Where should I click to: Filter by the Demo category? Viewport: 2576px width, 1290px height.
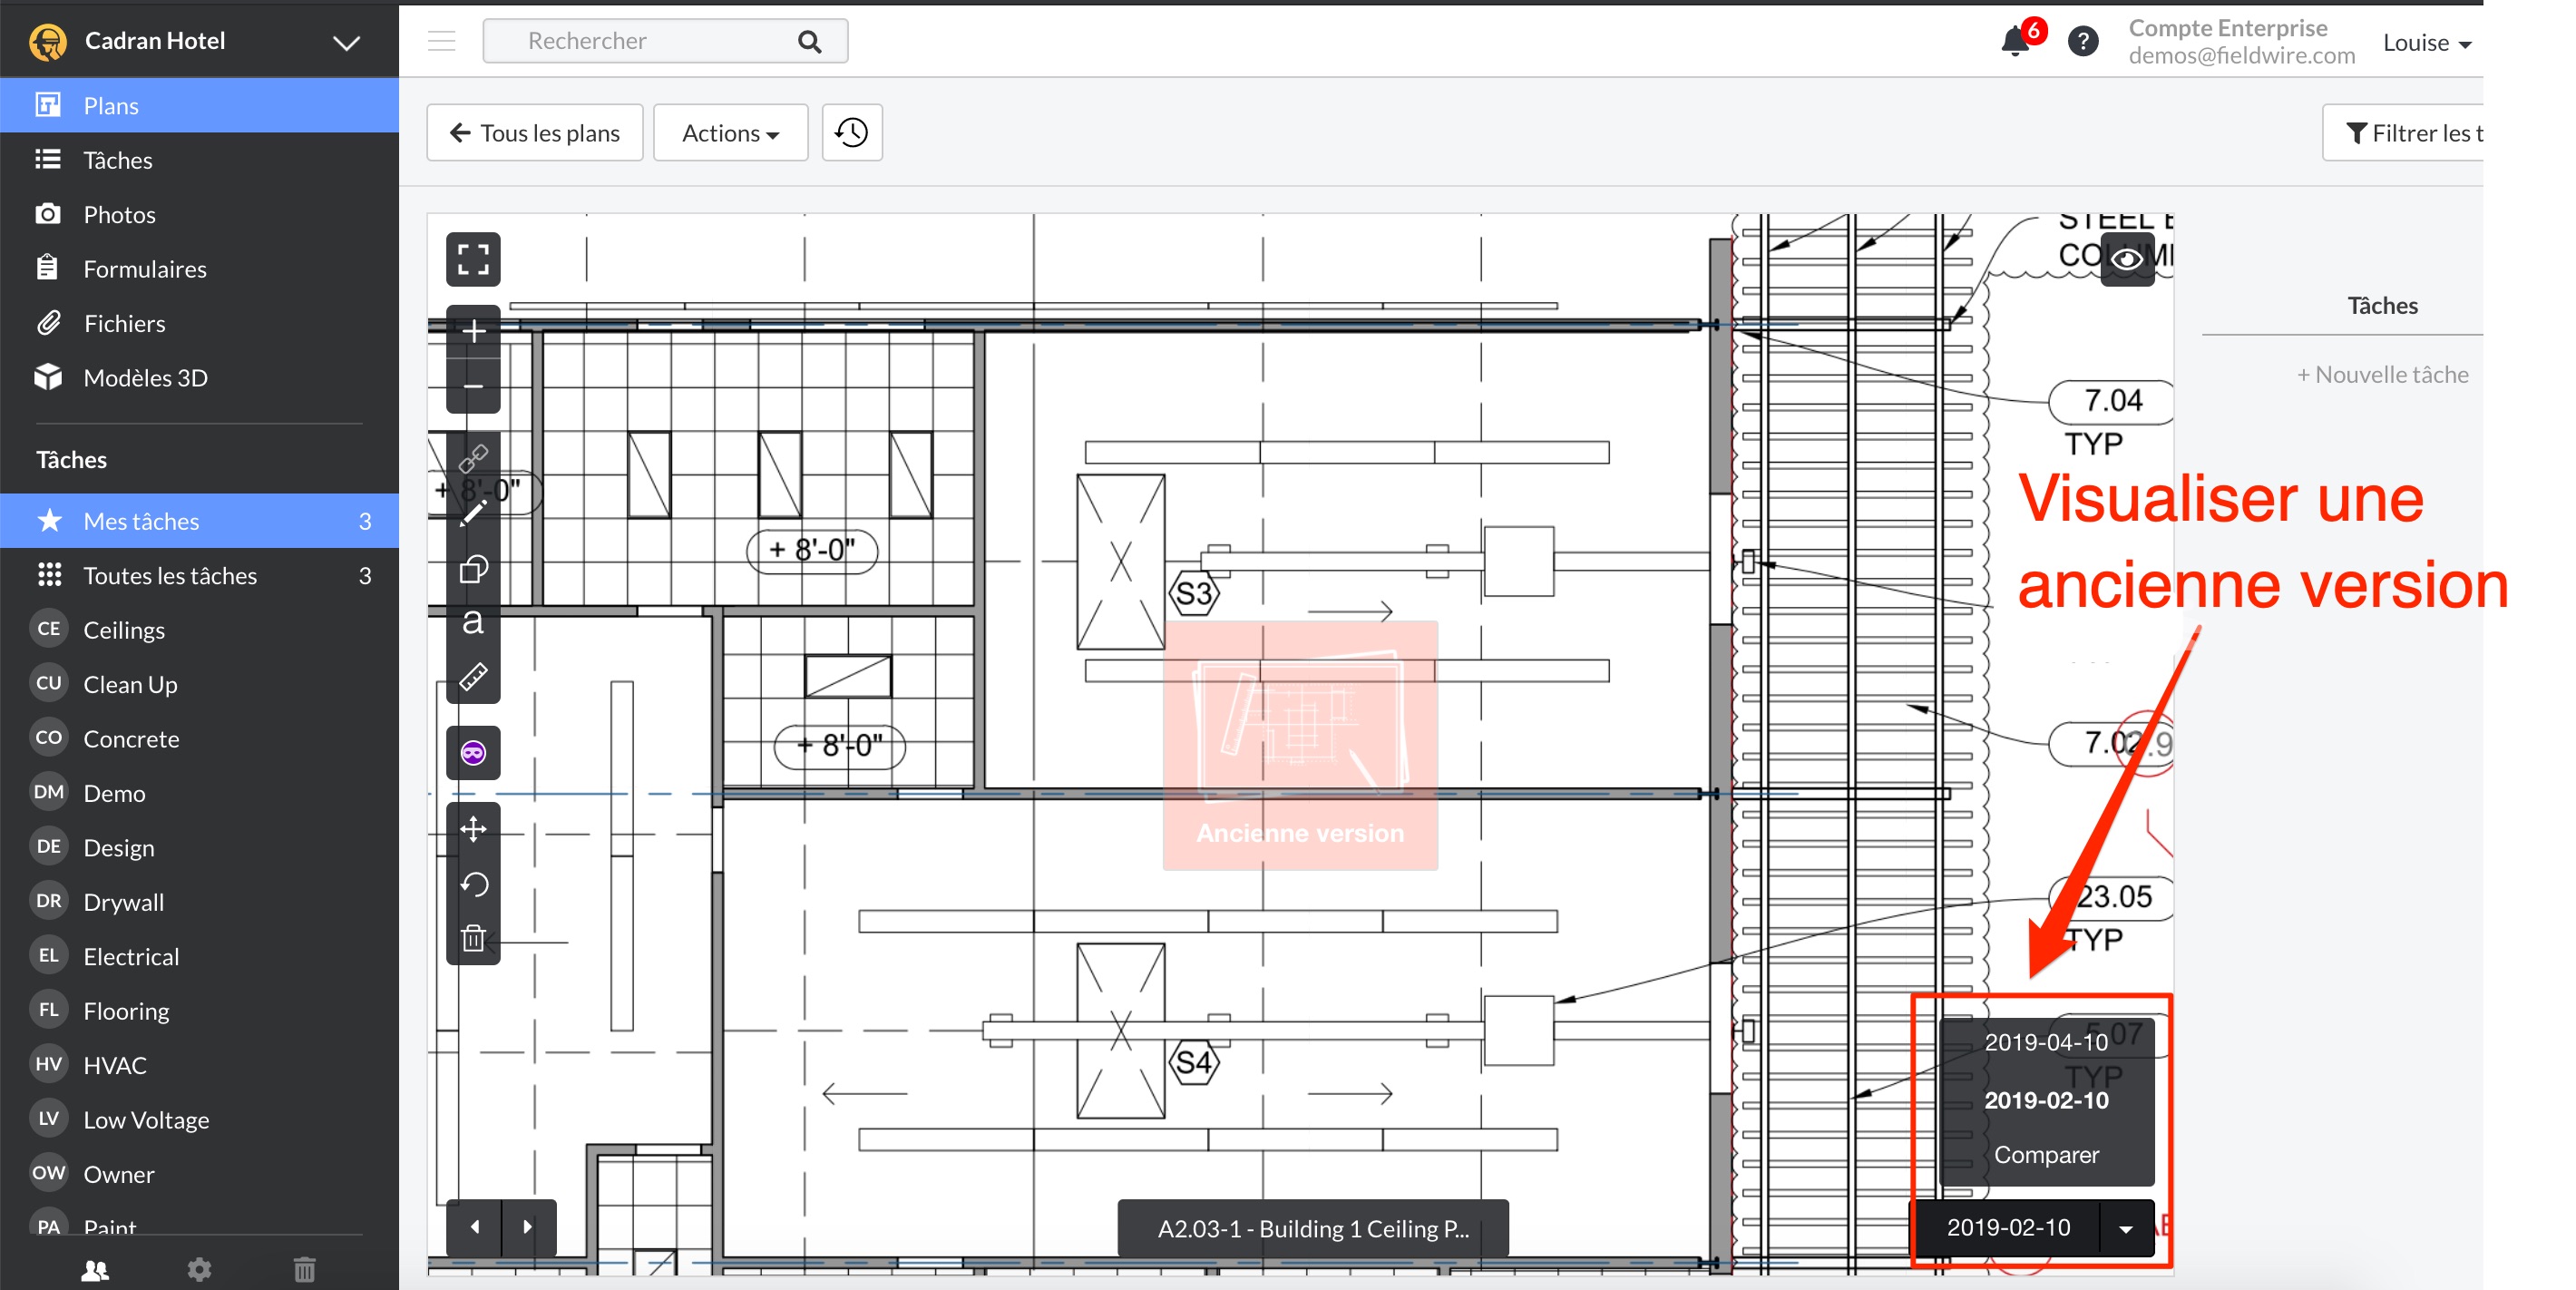(200, 793)
